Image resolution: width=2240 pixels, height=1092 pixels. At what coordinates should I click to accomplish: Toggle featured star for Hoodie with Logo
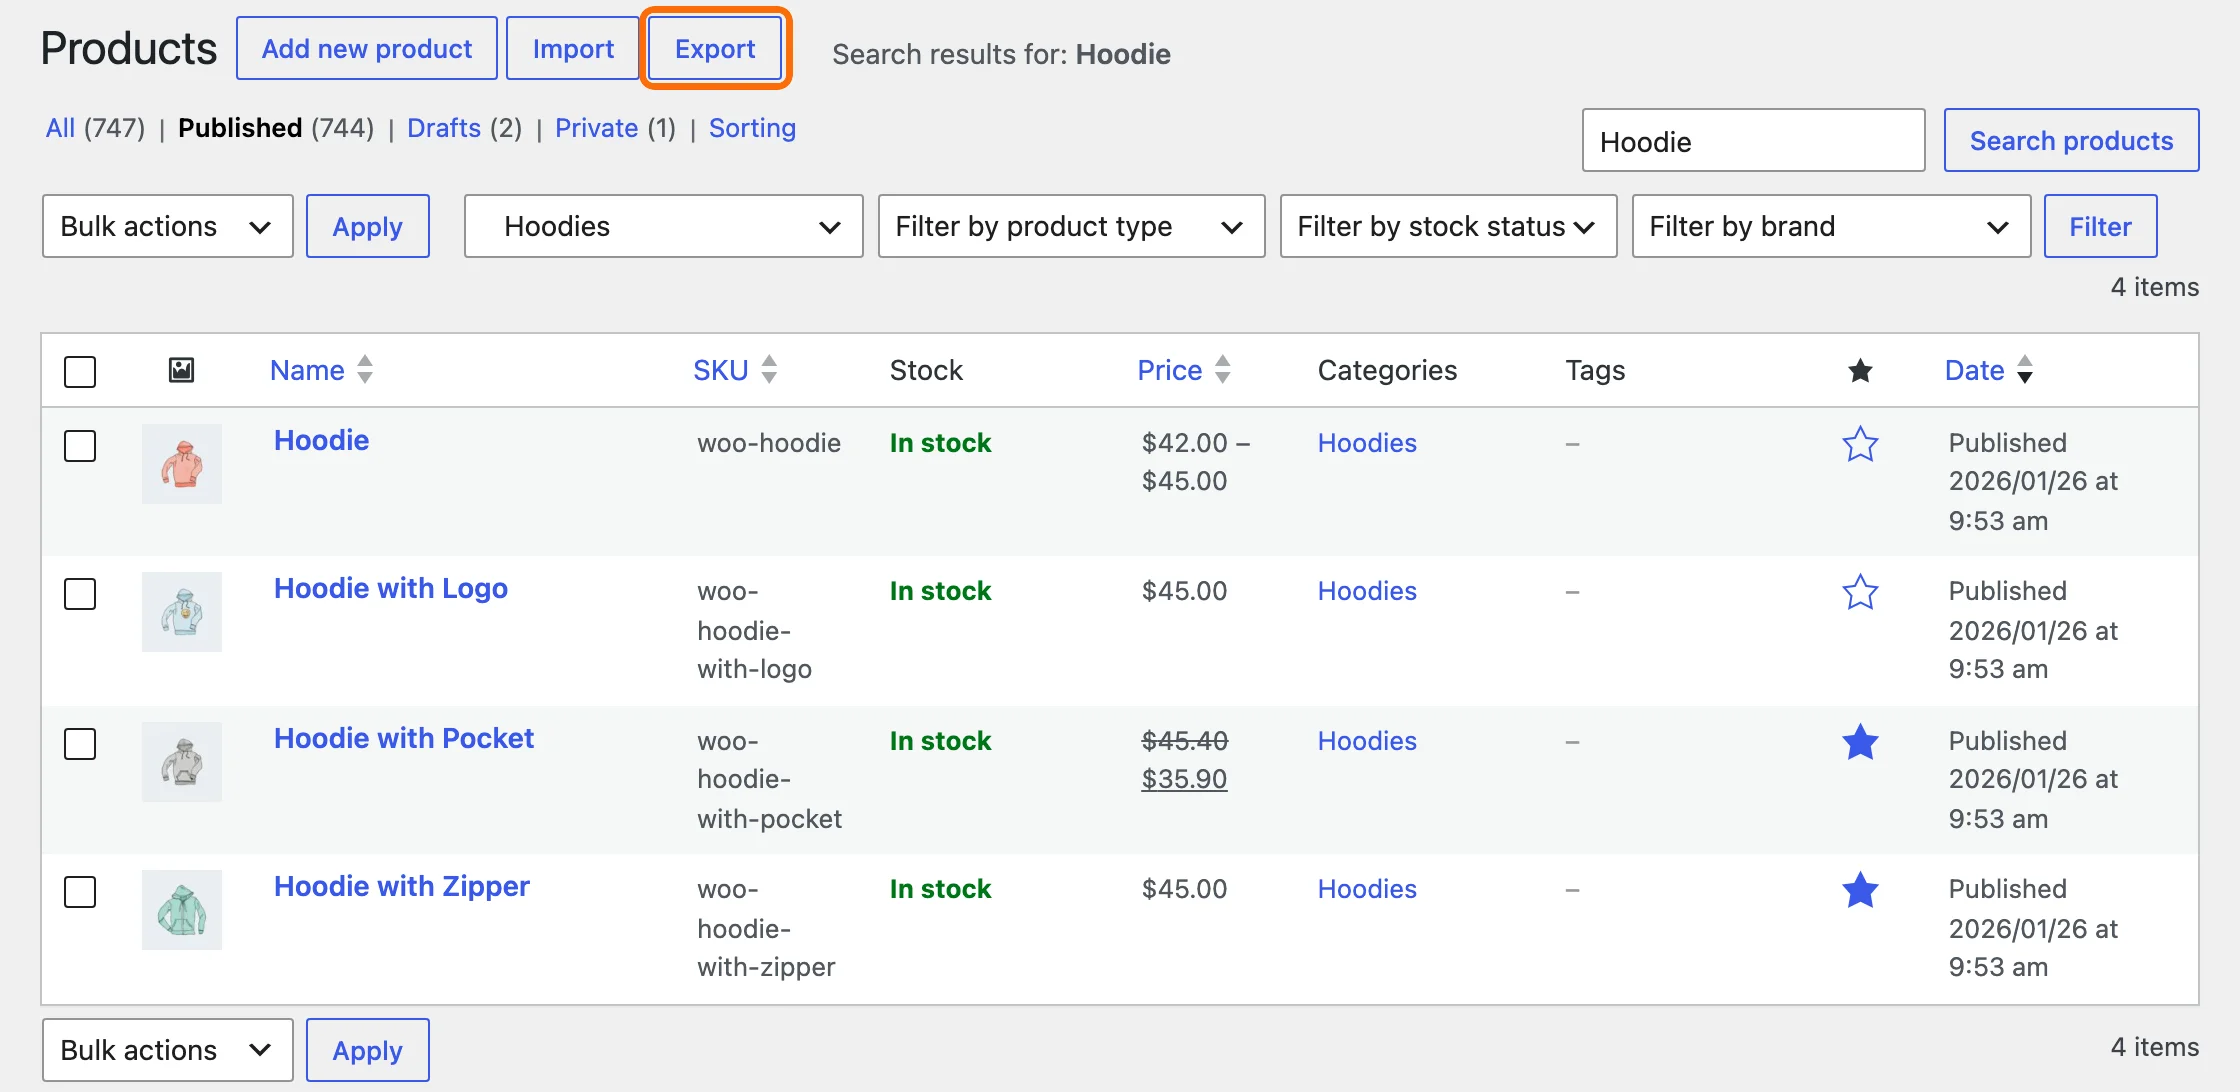[1860, 591]
